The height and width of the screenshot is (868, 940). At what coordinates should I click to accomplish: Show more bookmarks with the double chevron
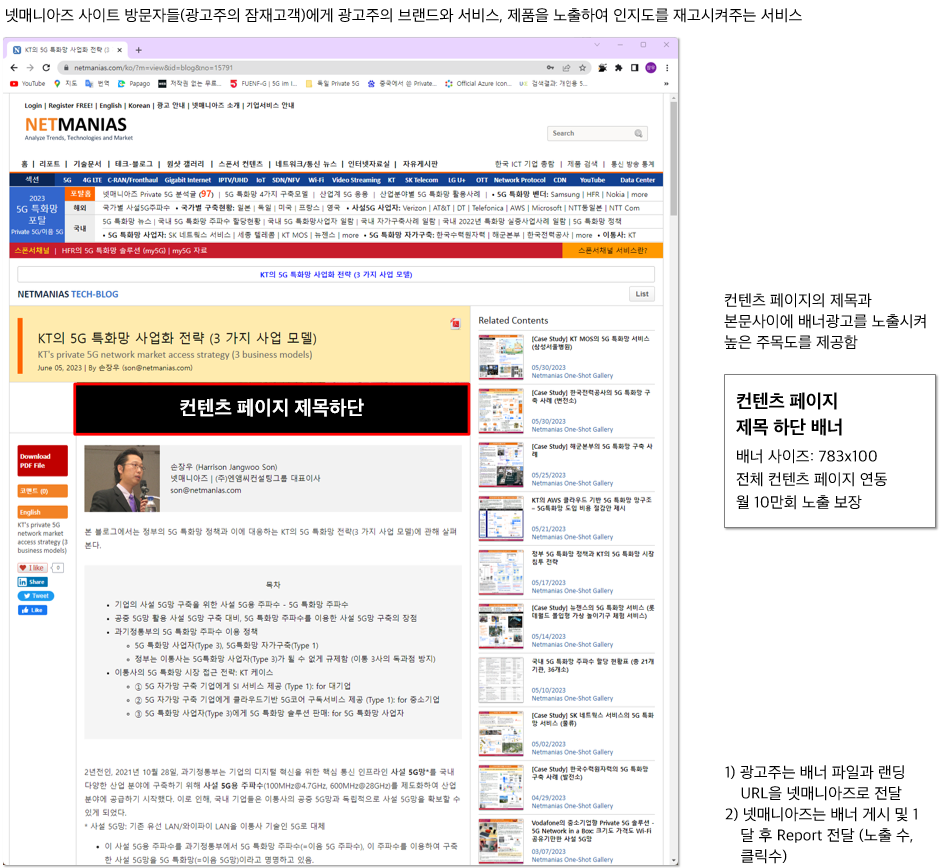click(x=666, y=83)
